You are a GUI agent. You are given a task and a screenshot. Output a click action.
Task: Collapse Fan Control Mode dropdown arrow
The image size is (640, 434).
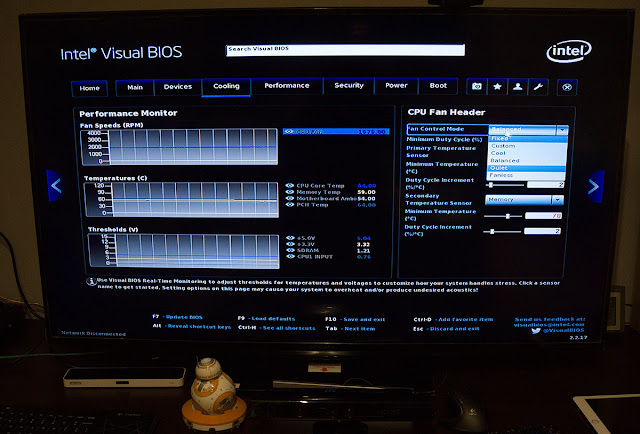pyautogui.click(x=562, y=130)
